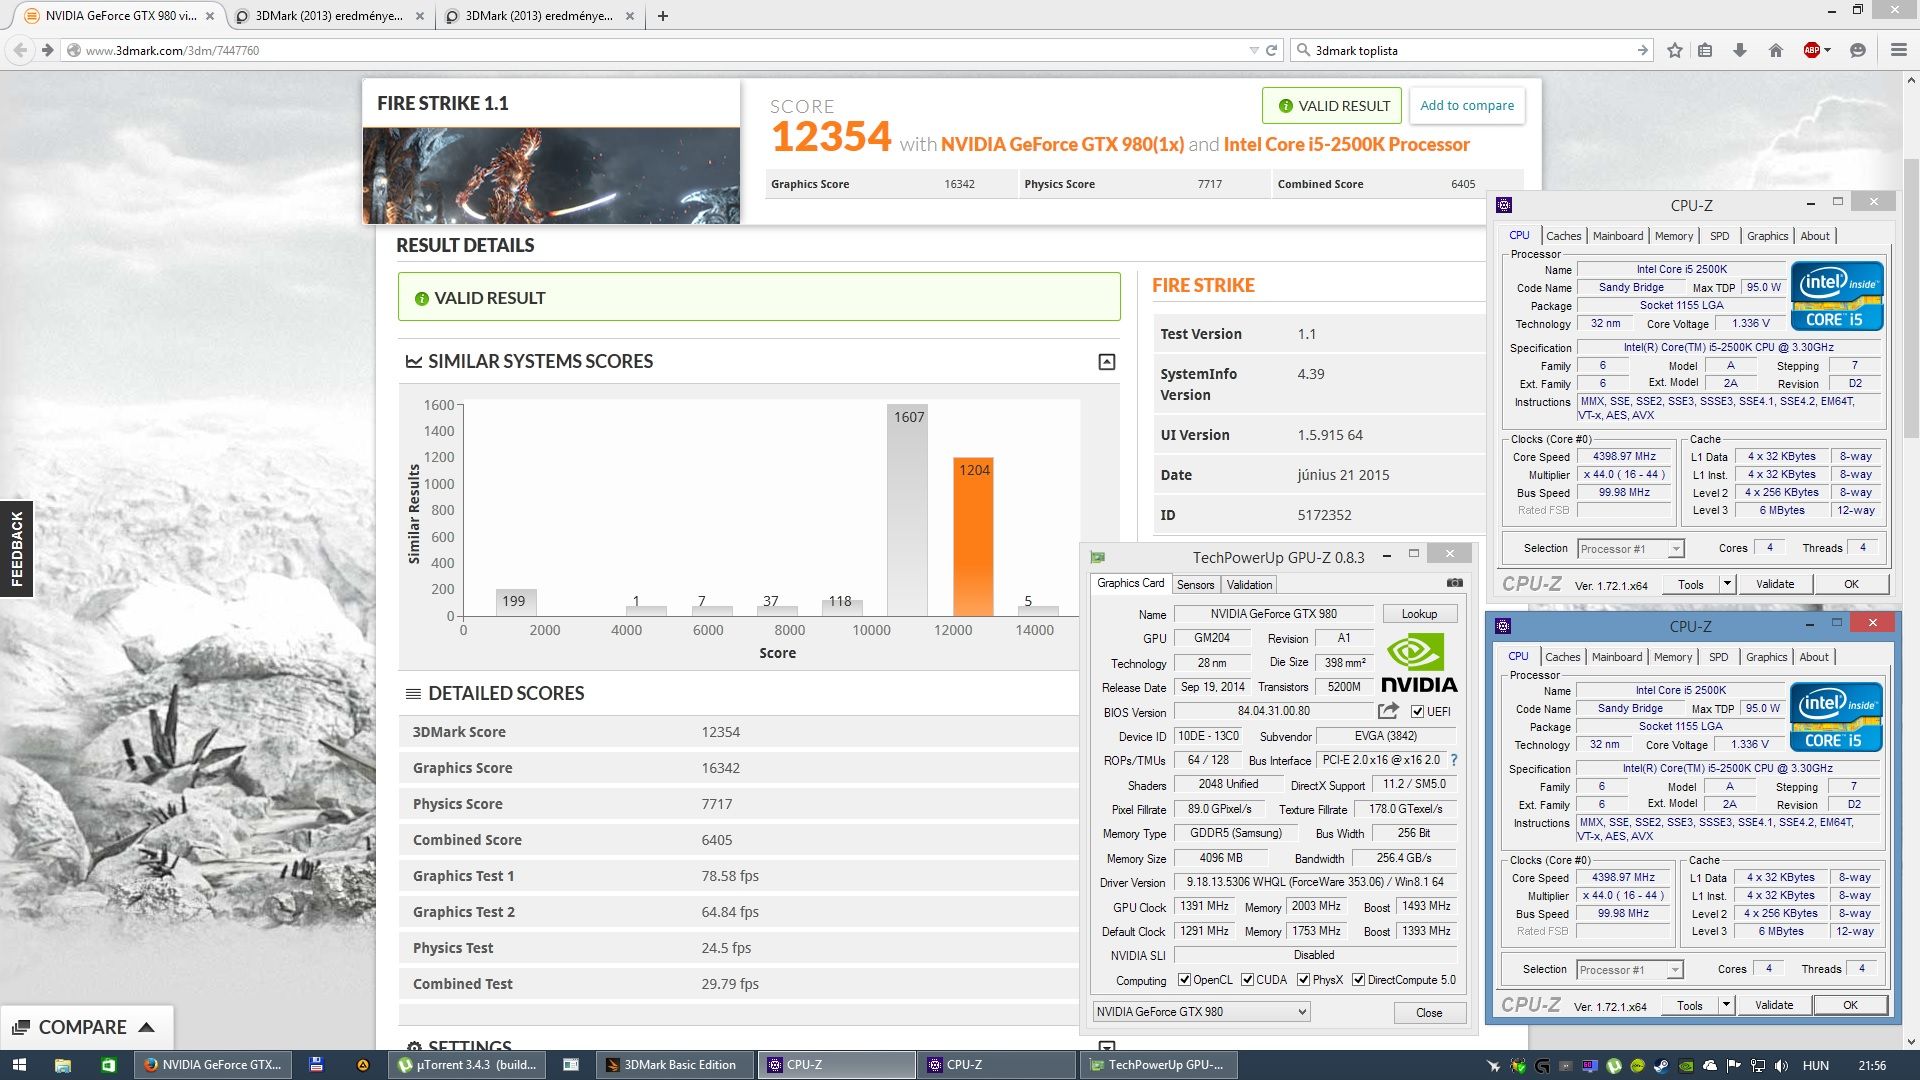Toggle the OpenCL checkbox
This screenshot has height=1080, width=1920.
[1185, 980]
